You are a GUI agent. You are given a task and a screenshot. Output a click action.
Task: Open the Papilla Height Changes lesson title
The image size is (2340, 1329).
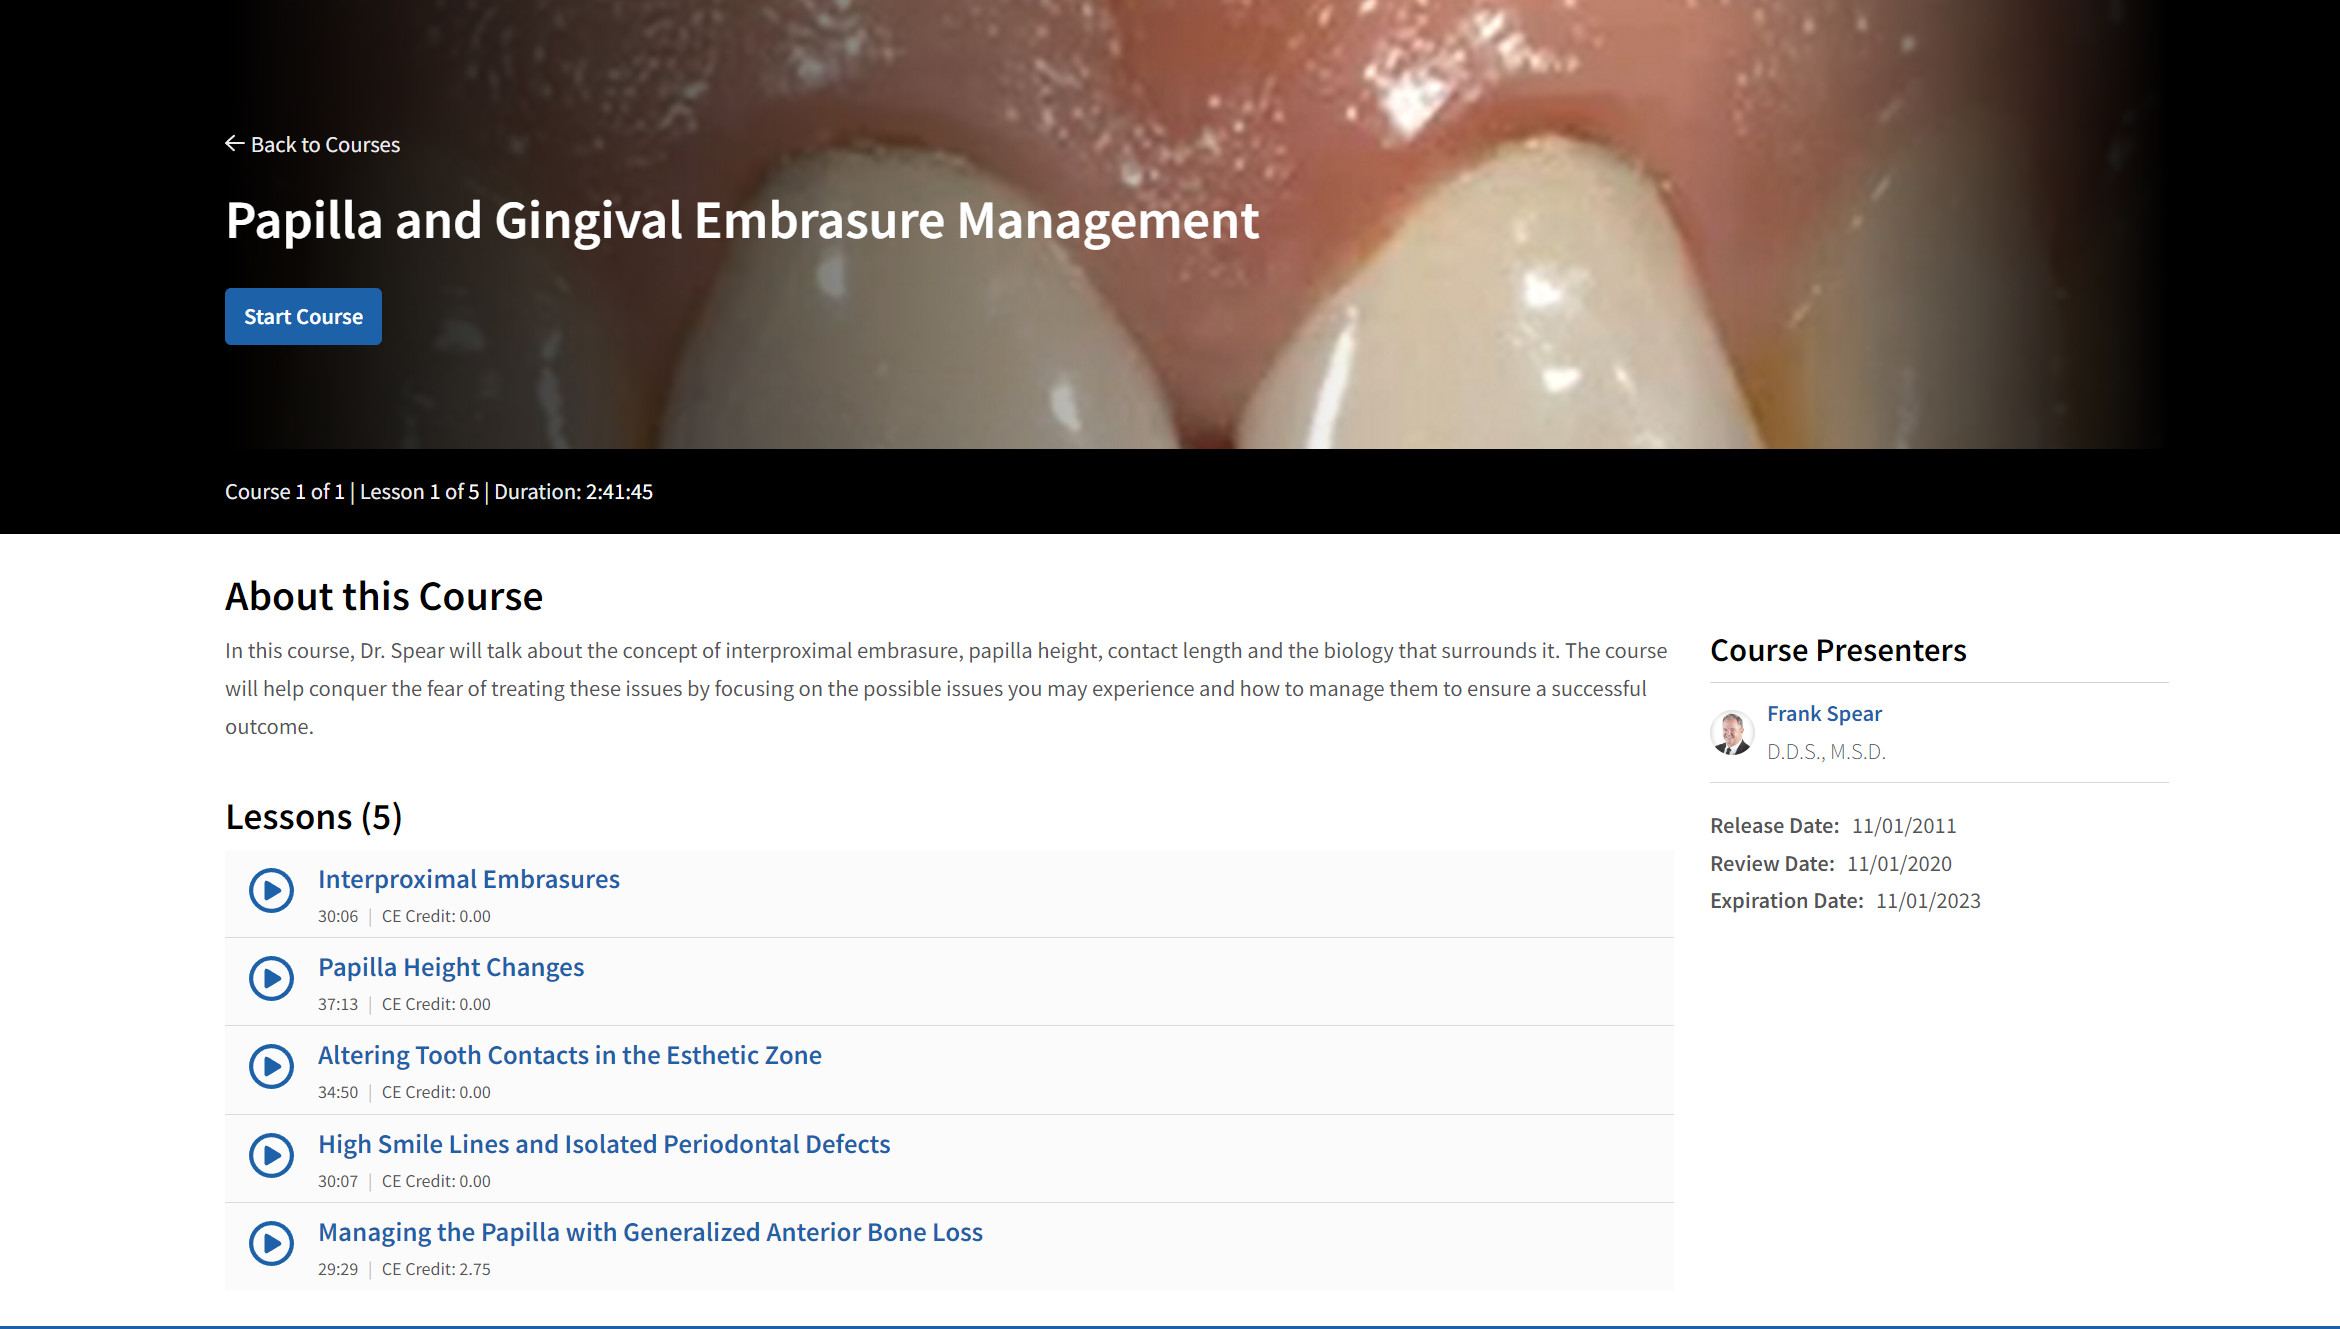click(x=451, y=967)
